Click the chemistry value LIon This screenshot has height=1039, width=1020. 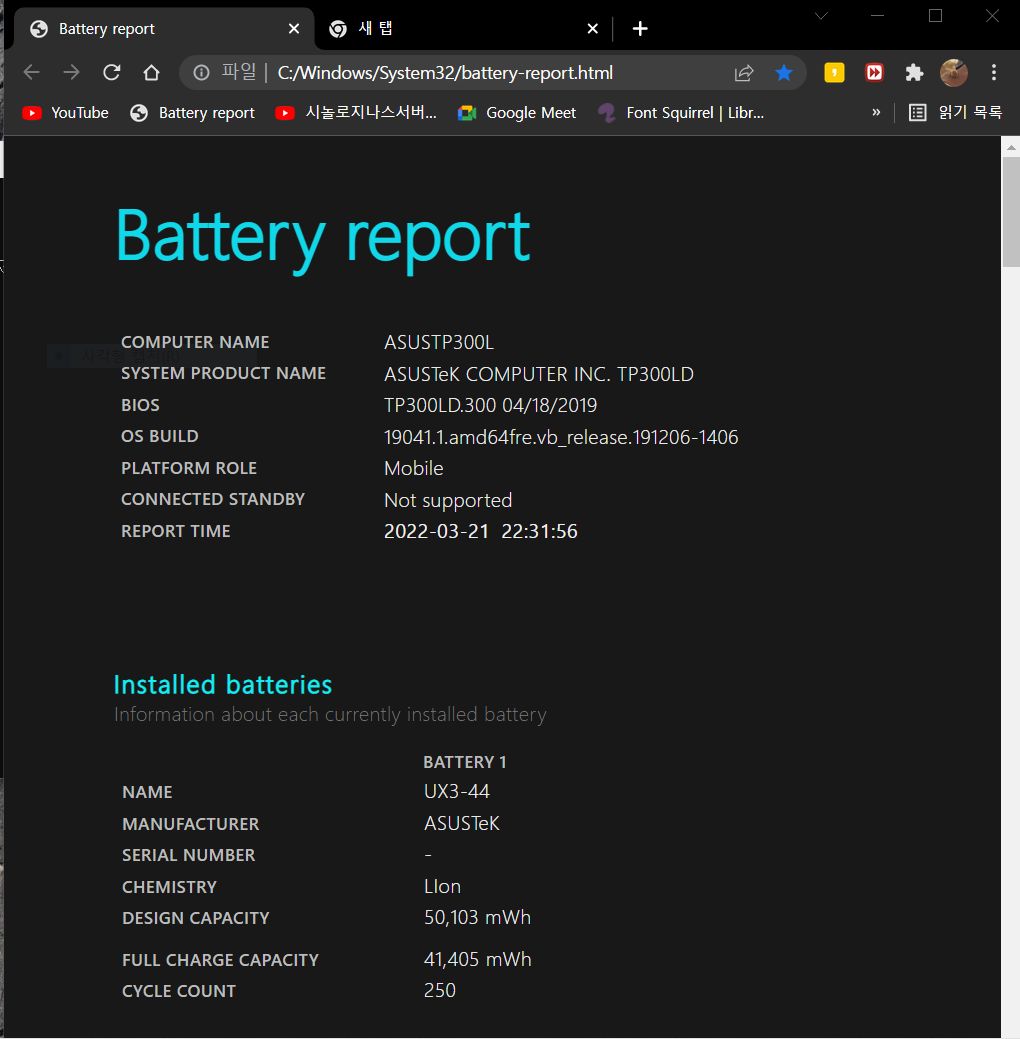pyautogui.click(x=442, y=887)
